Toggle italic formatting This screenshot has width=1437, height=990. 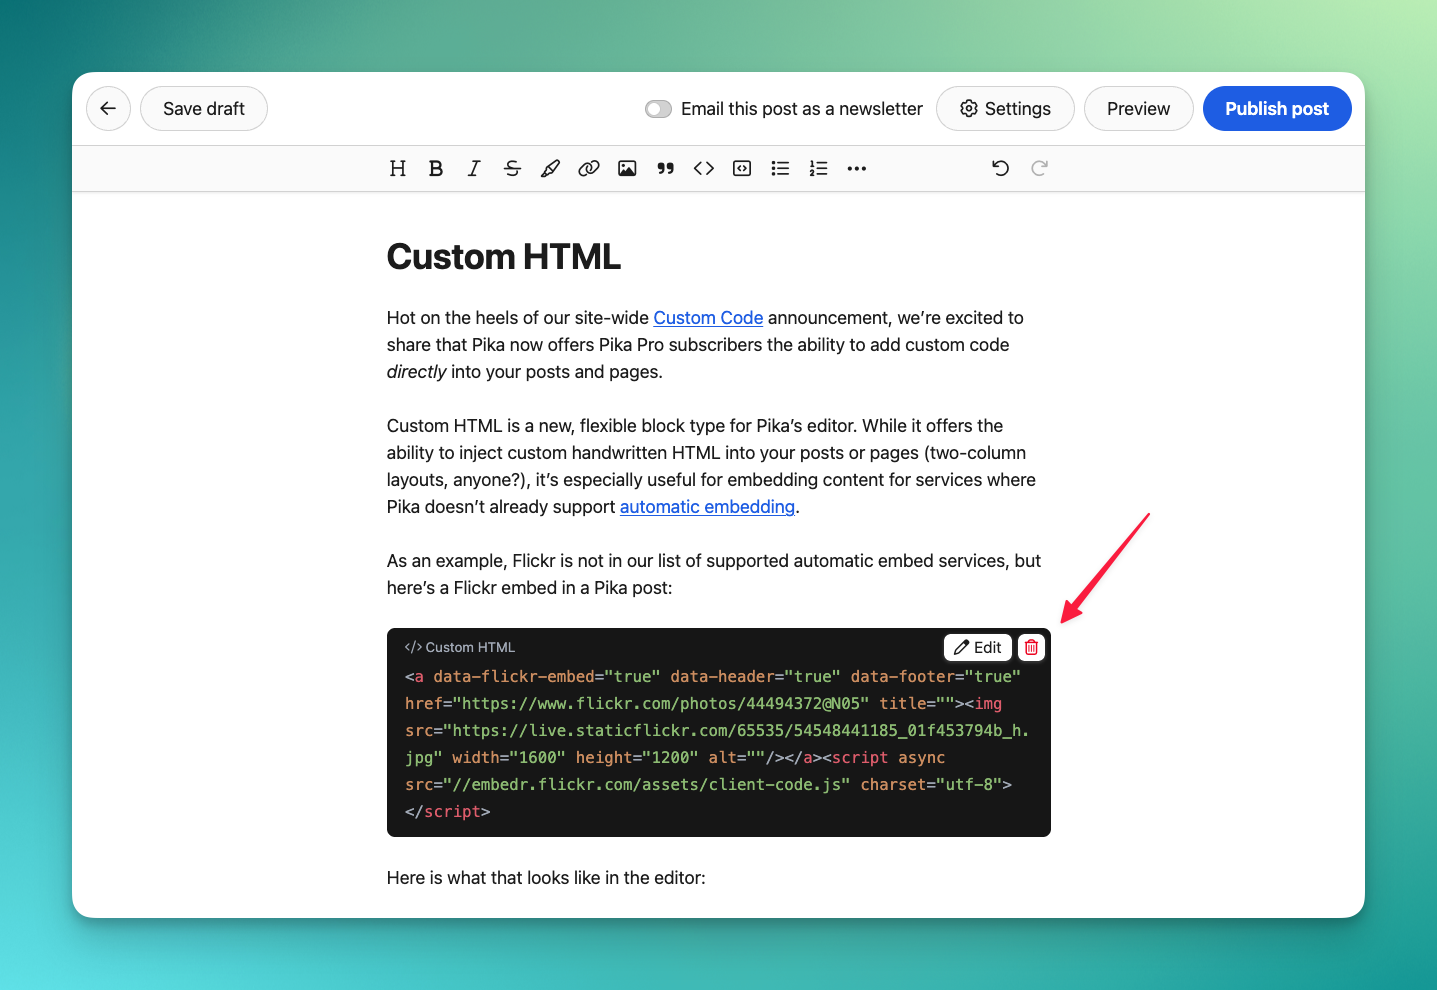click(474, 168)
